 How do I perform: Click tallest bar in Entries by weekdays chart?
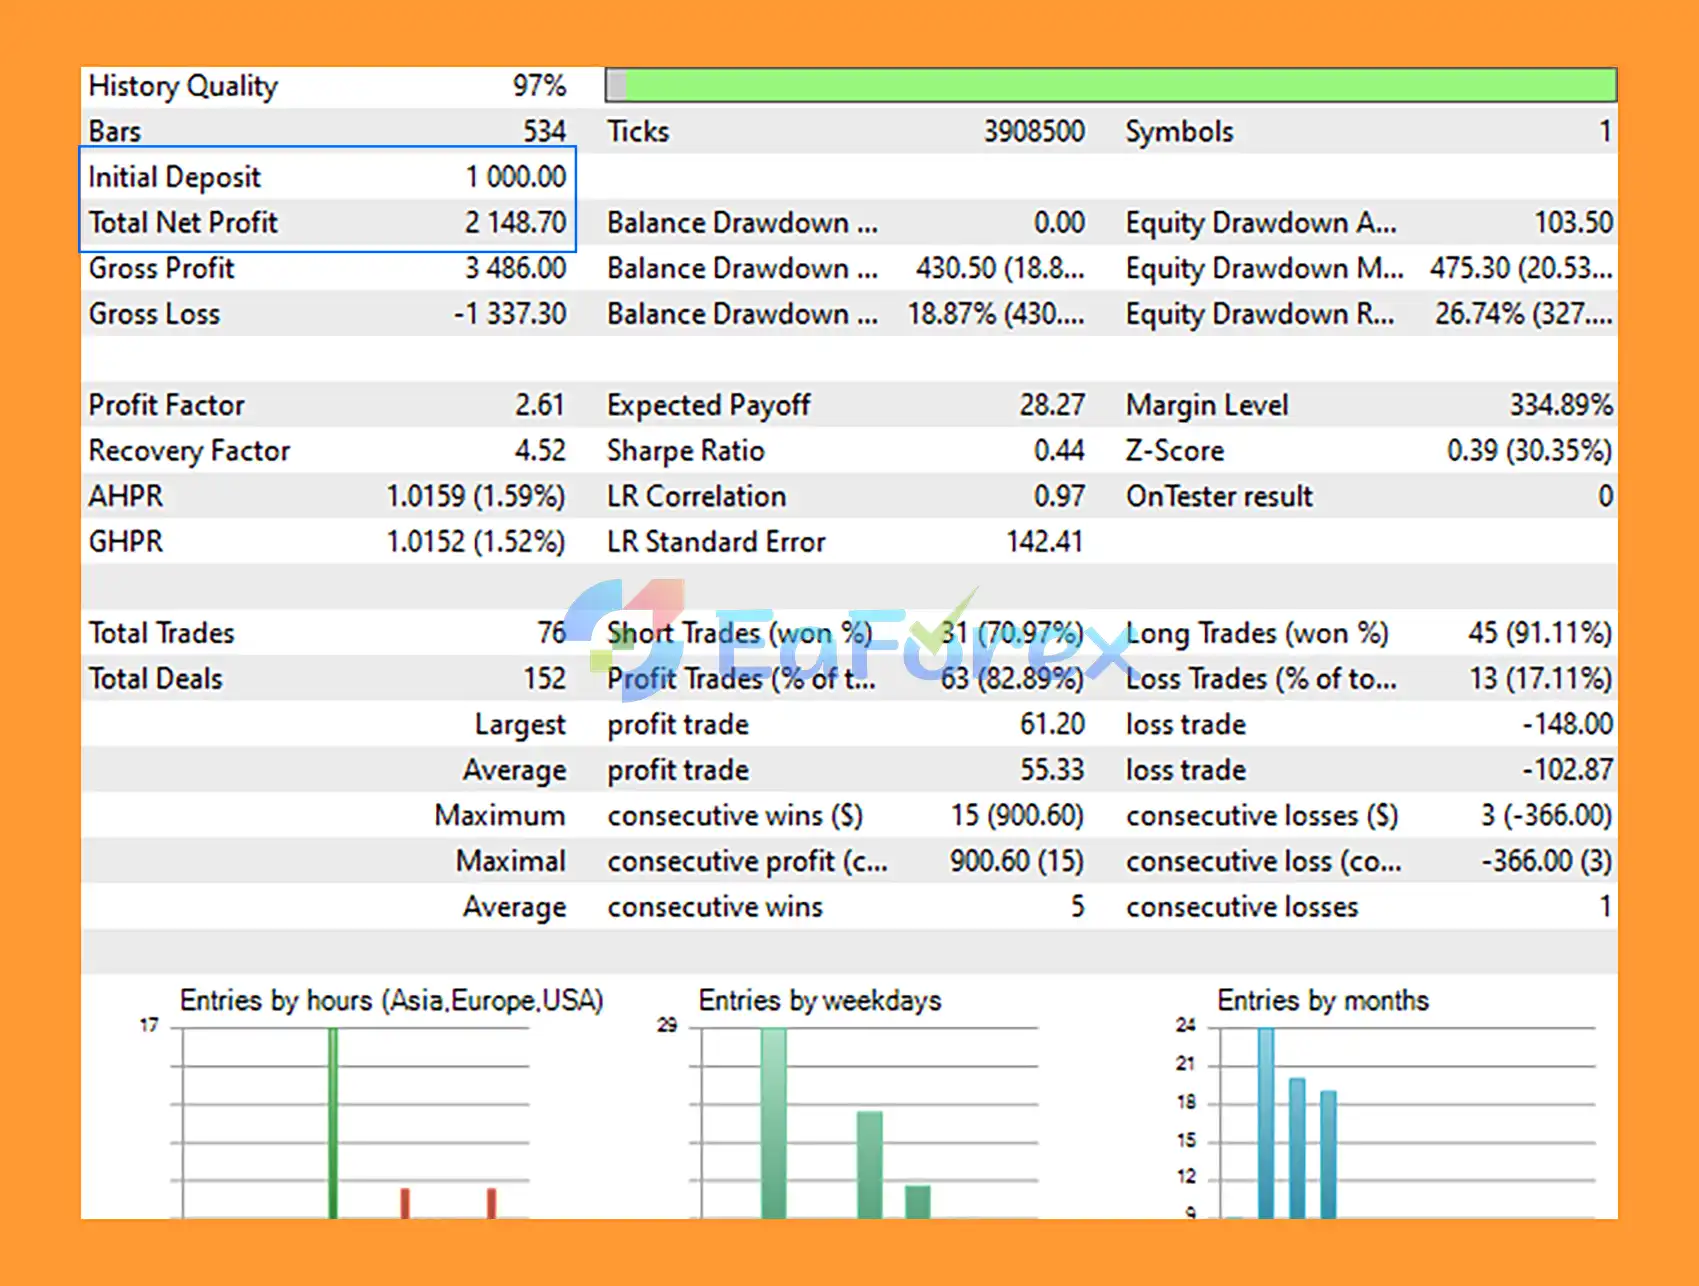click(x=773, y=1123)
